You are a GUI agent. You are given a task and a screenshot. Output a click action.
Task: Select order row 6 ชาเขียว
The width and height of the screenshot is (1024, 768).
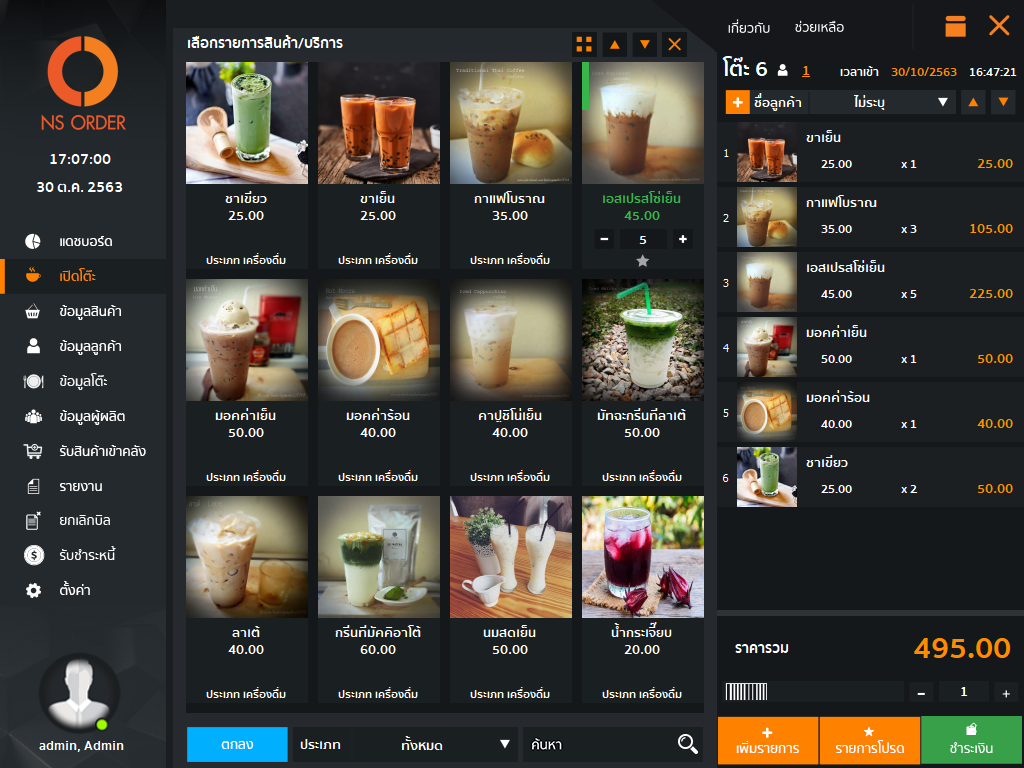pos(870,477)
